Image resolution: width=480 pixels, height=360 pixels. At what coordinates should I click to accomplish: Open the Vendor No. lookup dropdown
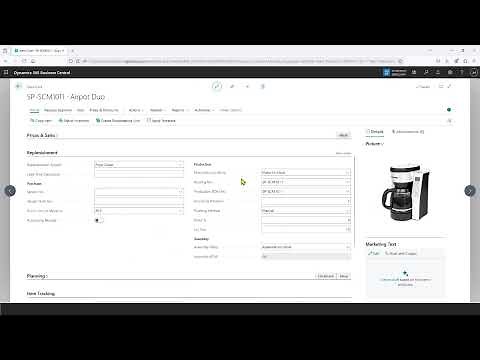tap(180, 192)
